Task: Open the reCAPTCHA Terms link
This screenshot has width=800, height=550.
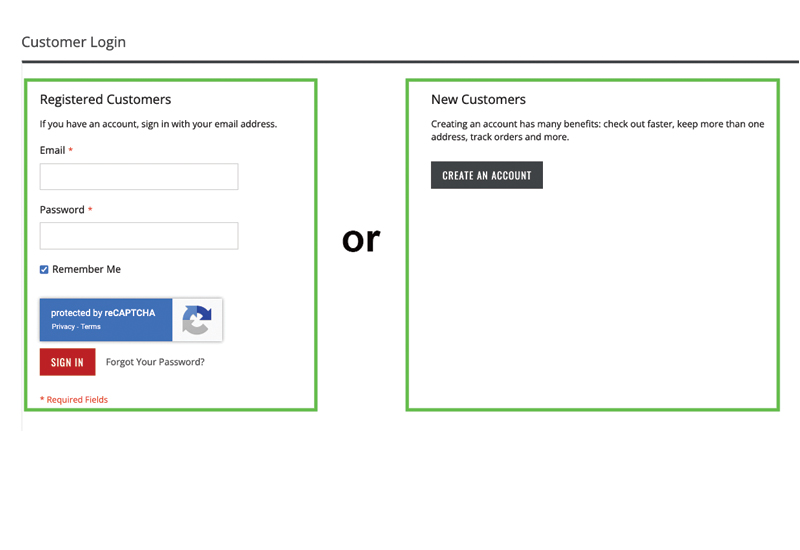Action: coord(91,327)
